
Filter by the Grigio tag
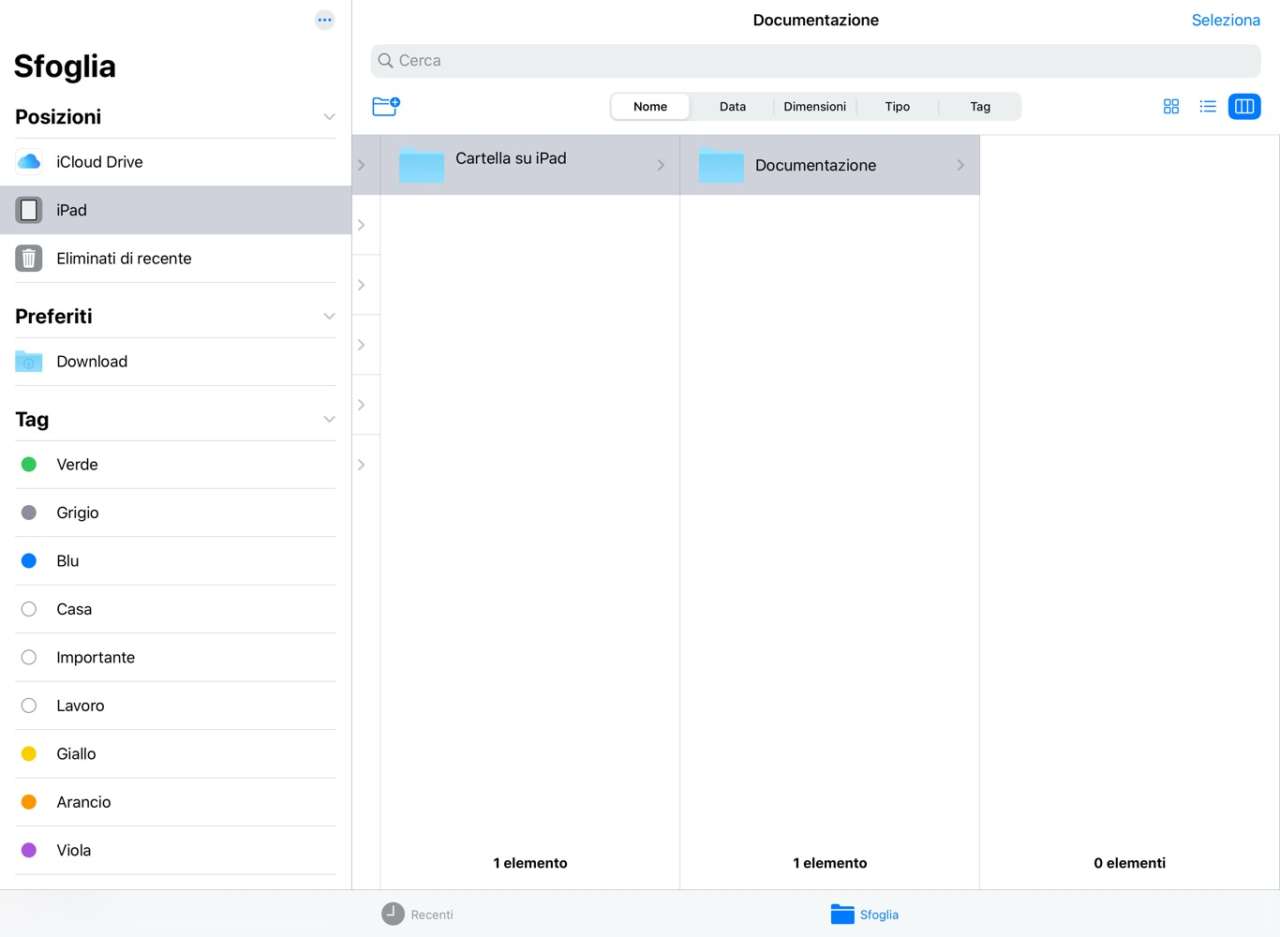(x=176, y=513)
